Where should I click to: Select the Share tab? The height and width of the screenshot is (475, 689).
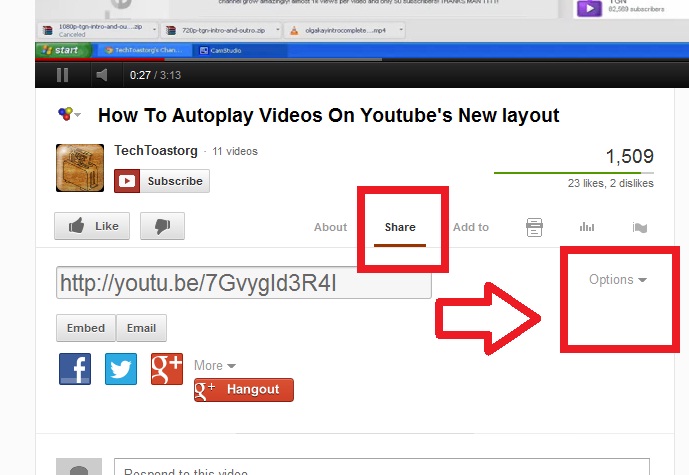click(400, 227)
